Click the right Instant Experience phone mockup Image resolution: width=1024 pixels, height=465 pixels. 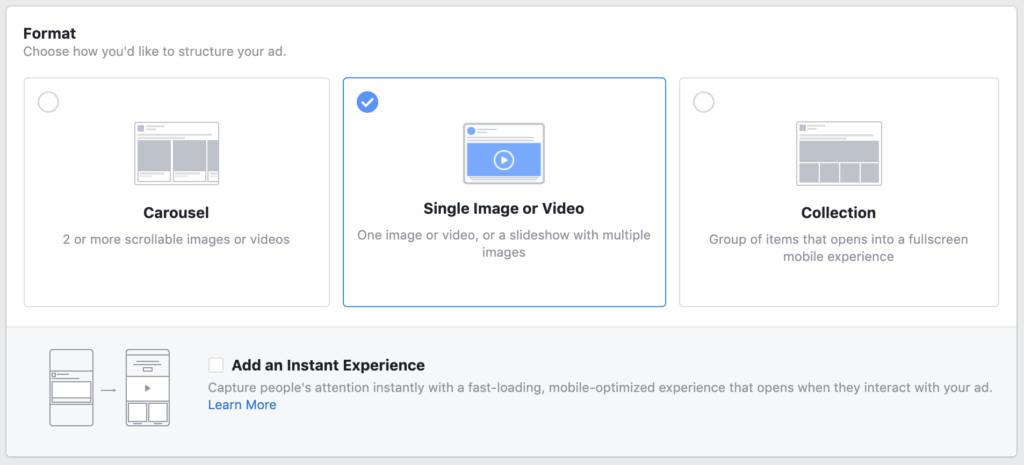(147, 388)
